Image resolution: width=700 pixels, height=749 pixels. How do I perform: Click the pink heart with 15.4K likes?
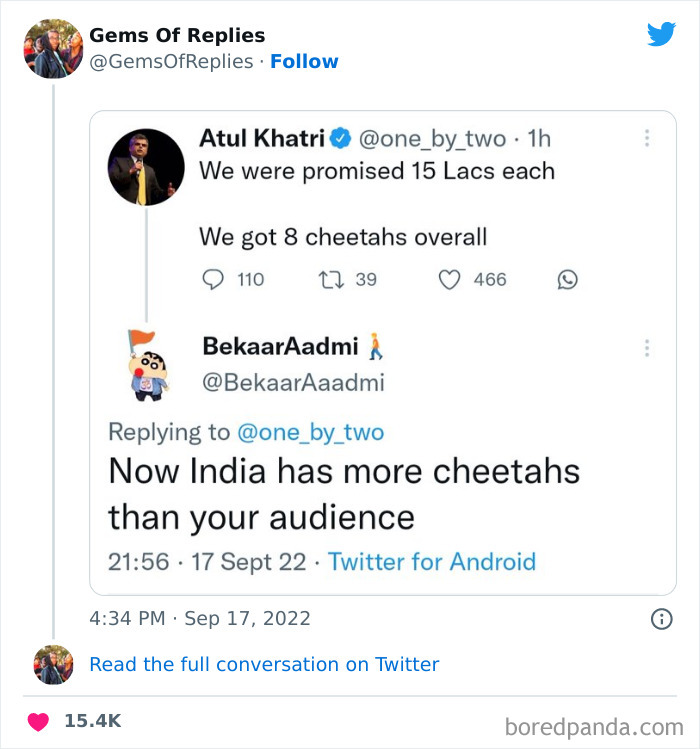(41, 720)
